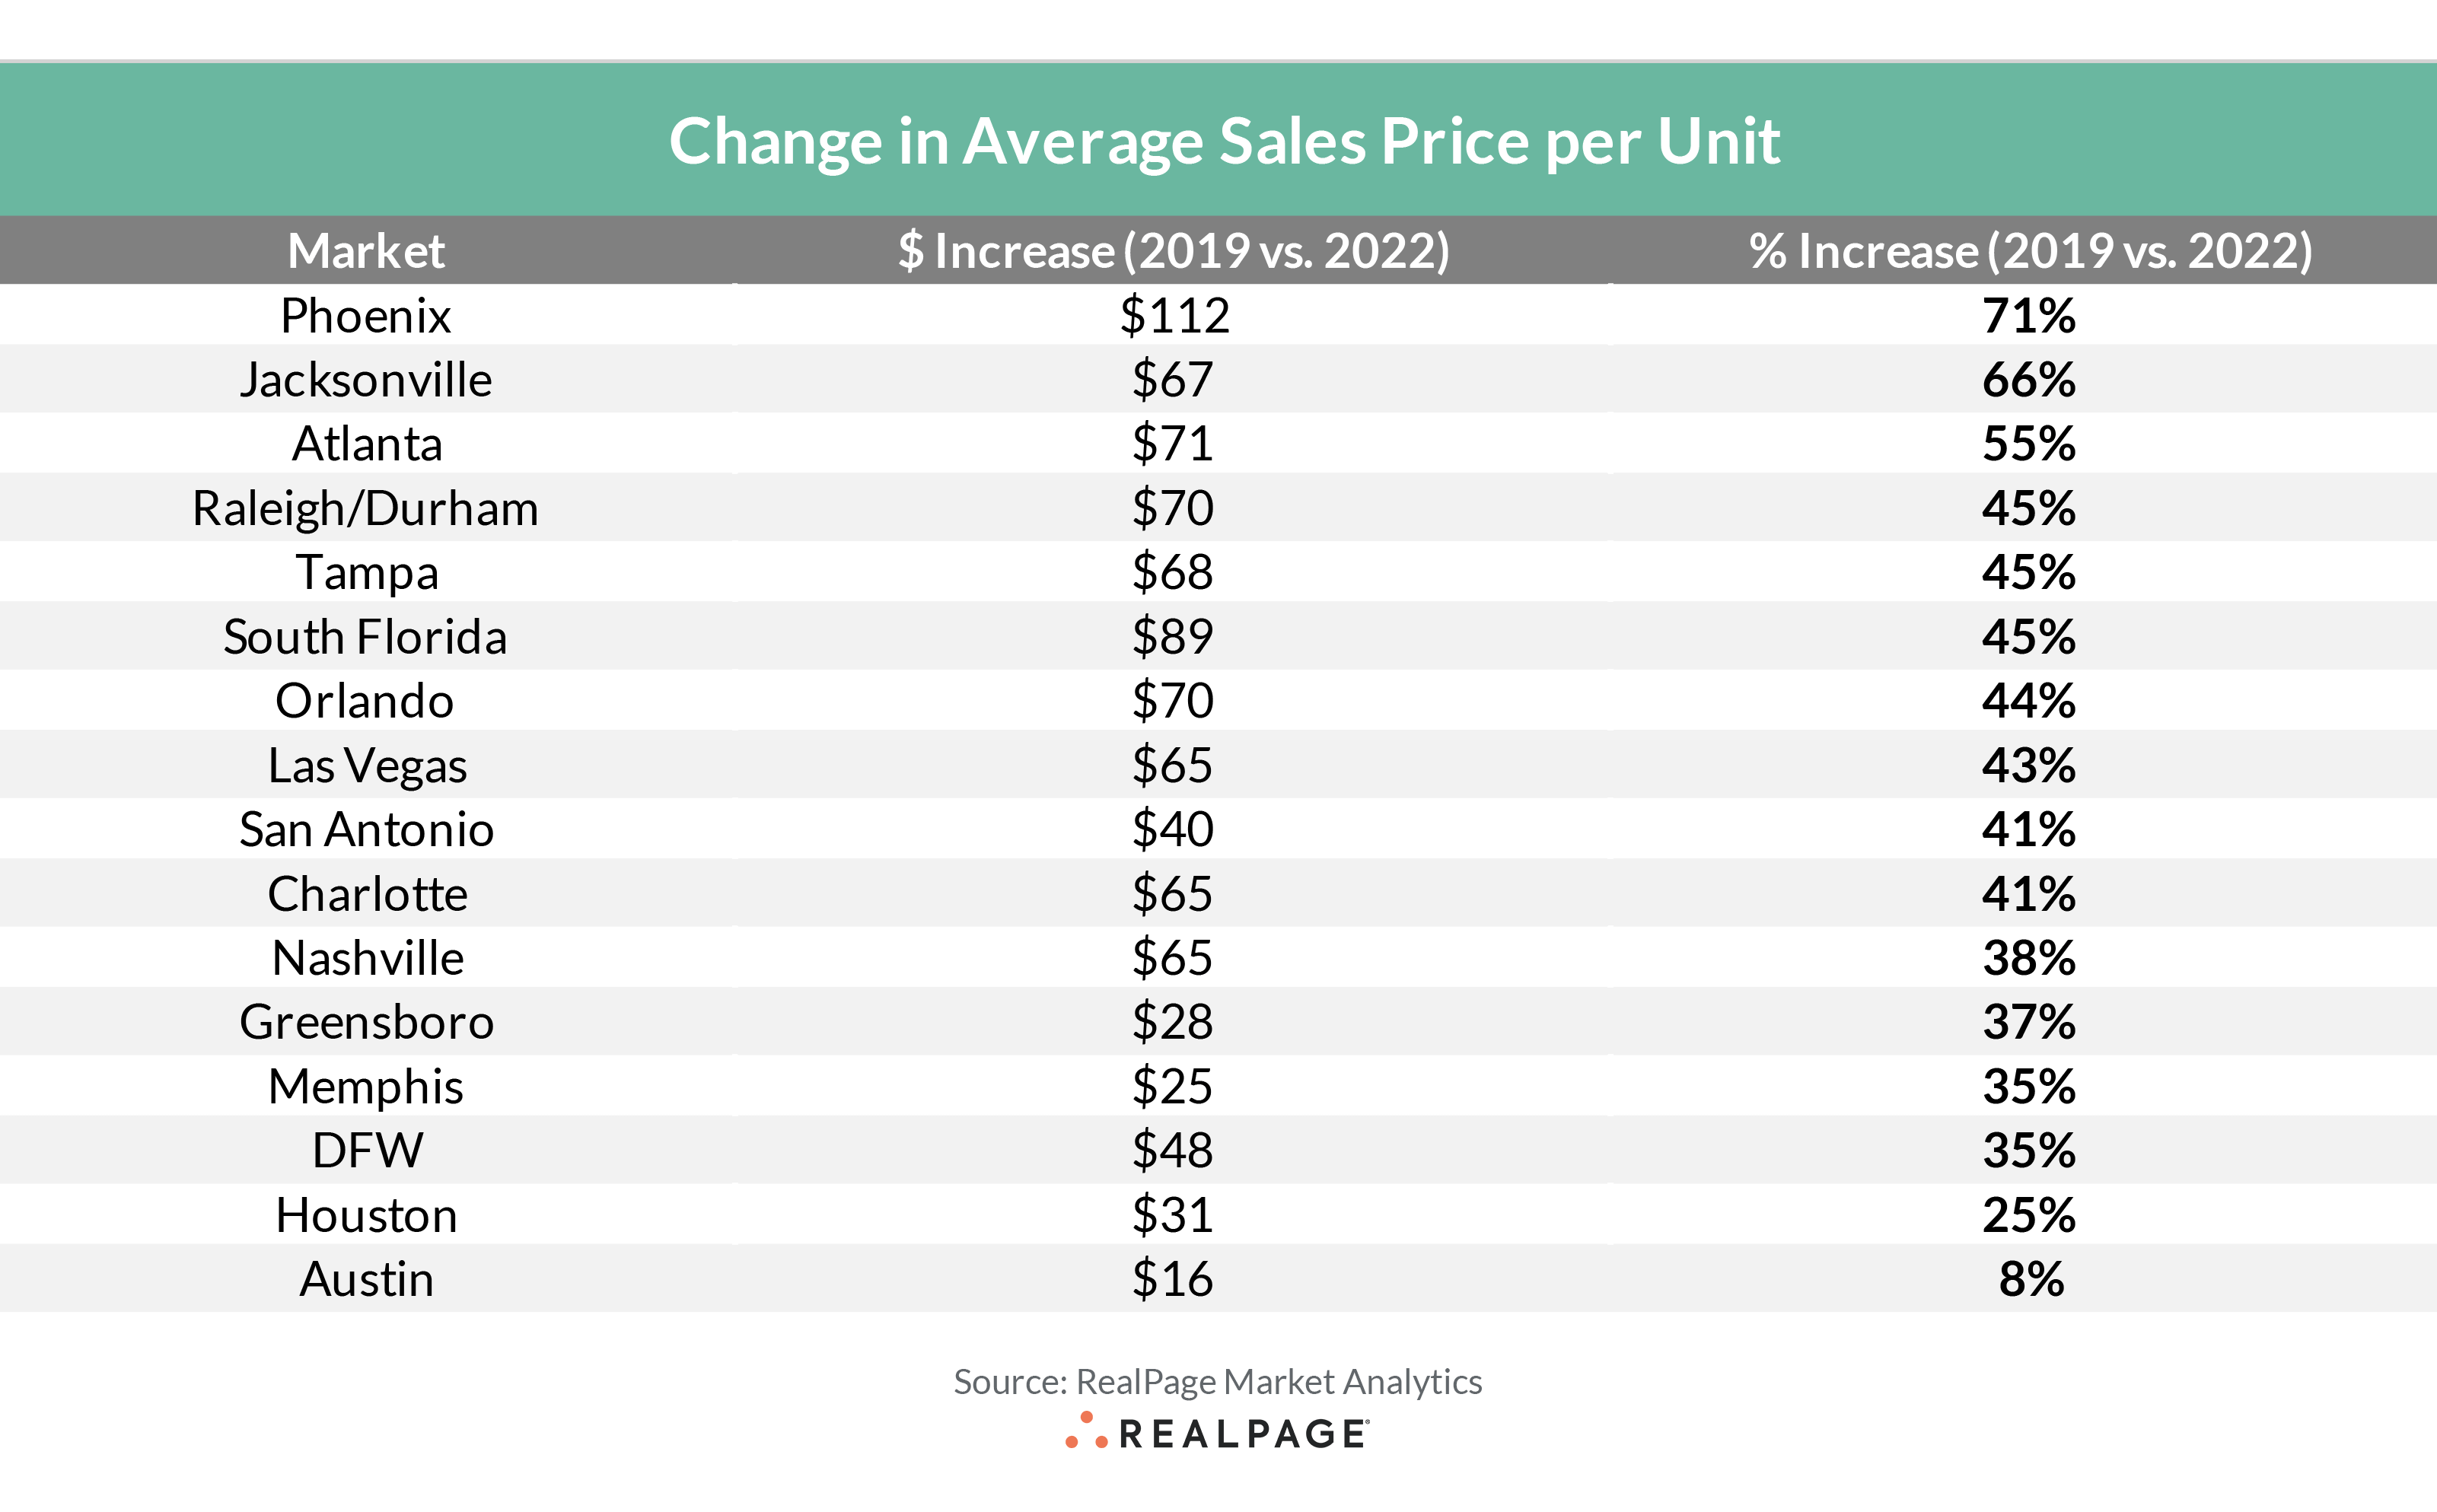Select the $ Increase (2019 vs. 2022) header
This screenshot has width=2437, height=1512.
click(1173, 250)
